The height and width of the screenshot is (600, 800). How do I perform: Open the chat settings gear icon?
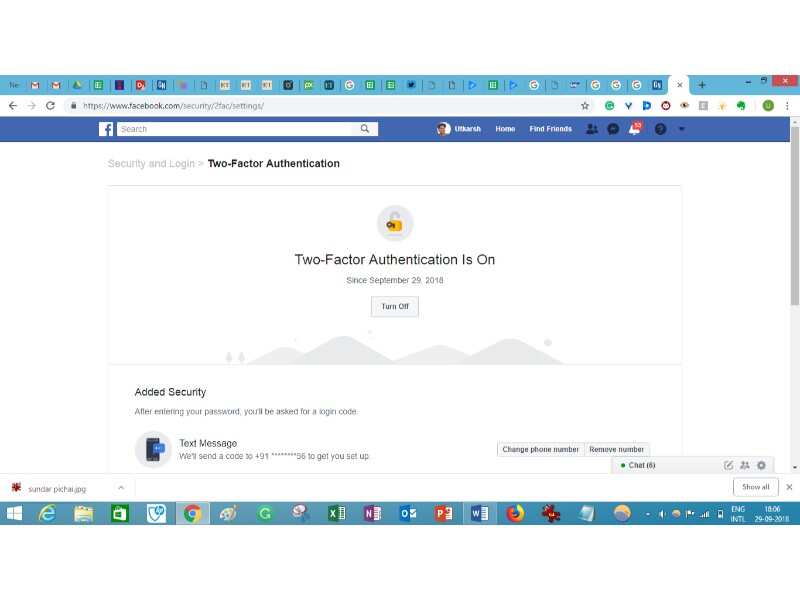coord(761,465)
